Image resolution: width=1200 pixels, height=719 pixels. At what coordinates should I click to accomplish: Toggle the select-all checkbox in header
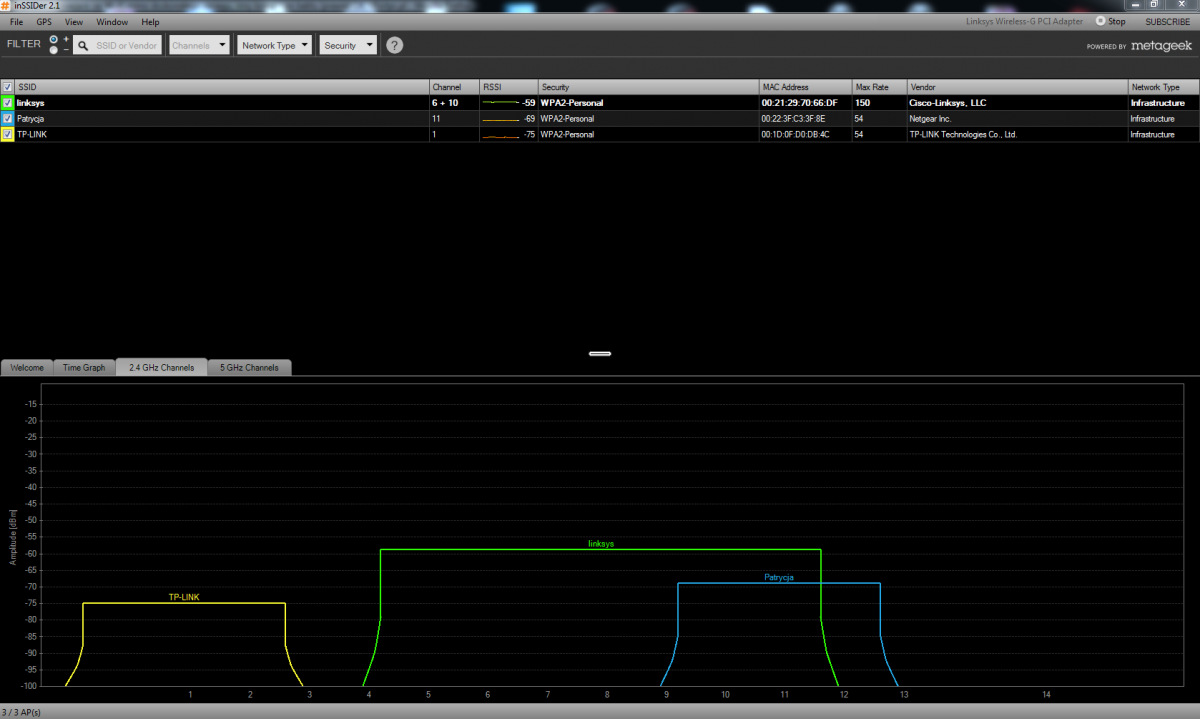click(x=7, y=87)
